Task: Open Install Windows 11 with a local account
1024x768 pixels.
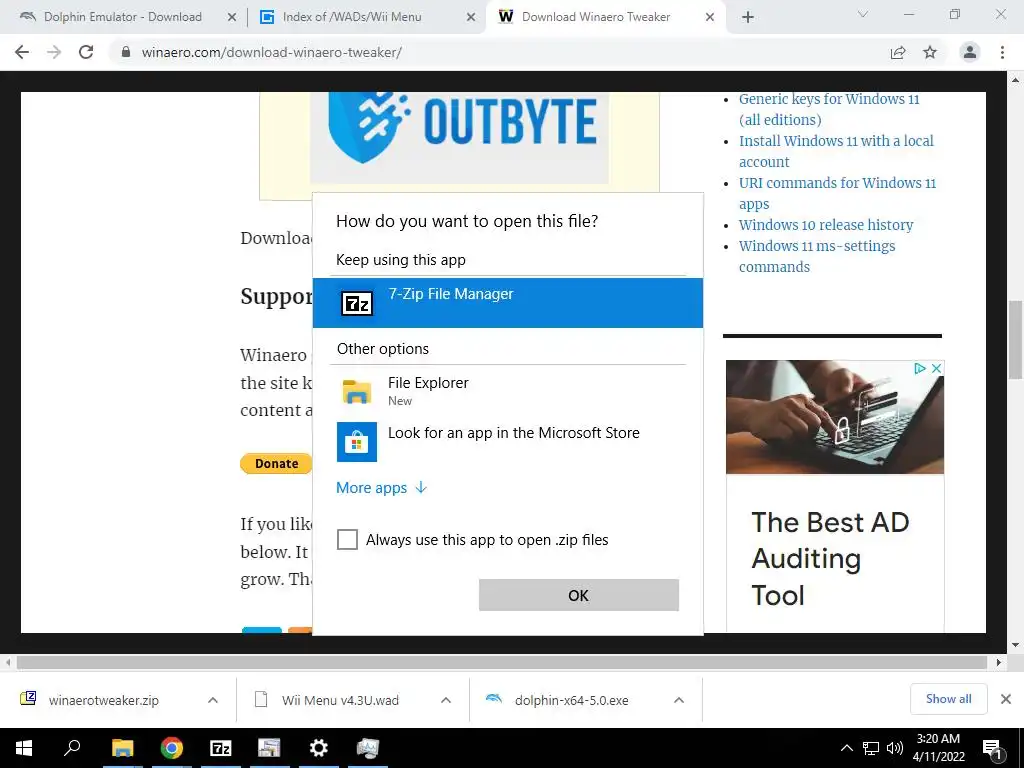Action: 836,151
